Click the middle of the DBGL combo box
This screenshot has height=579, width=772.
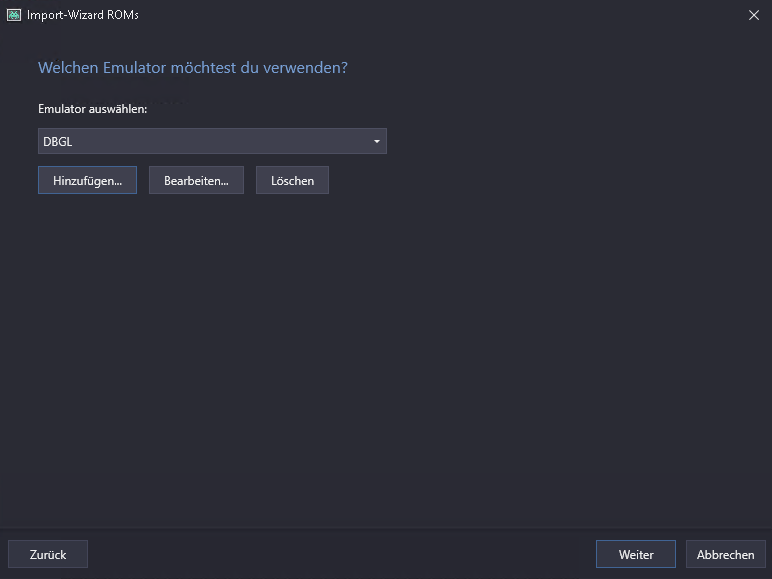point(212,141)
